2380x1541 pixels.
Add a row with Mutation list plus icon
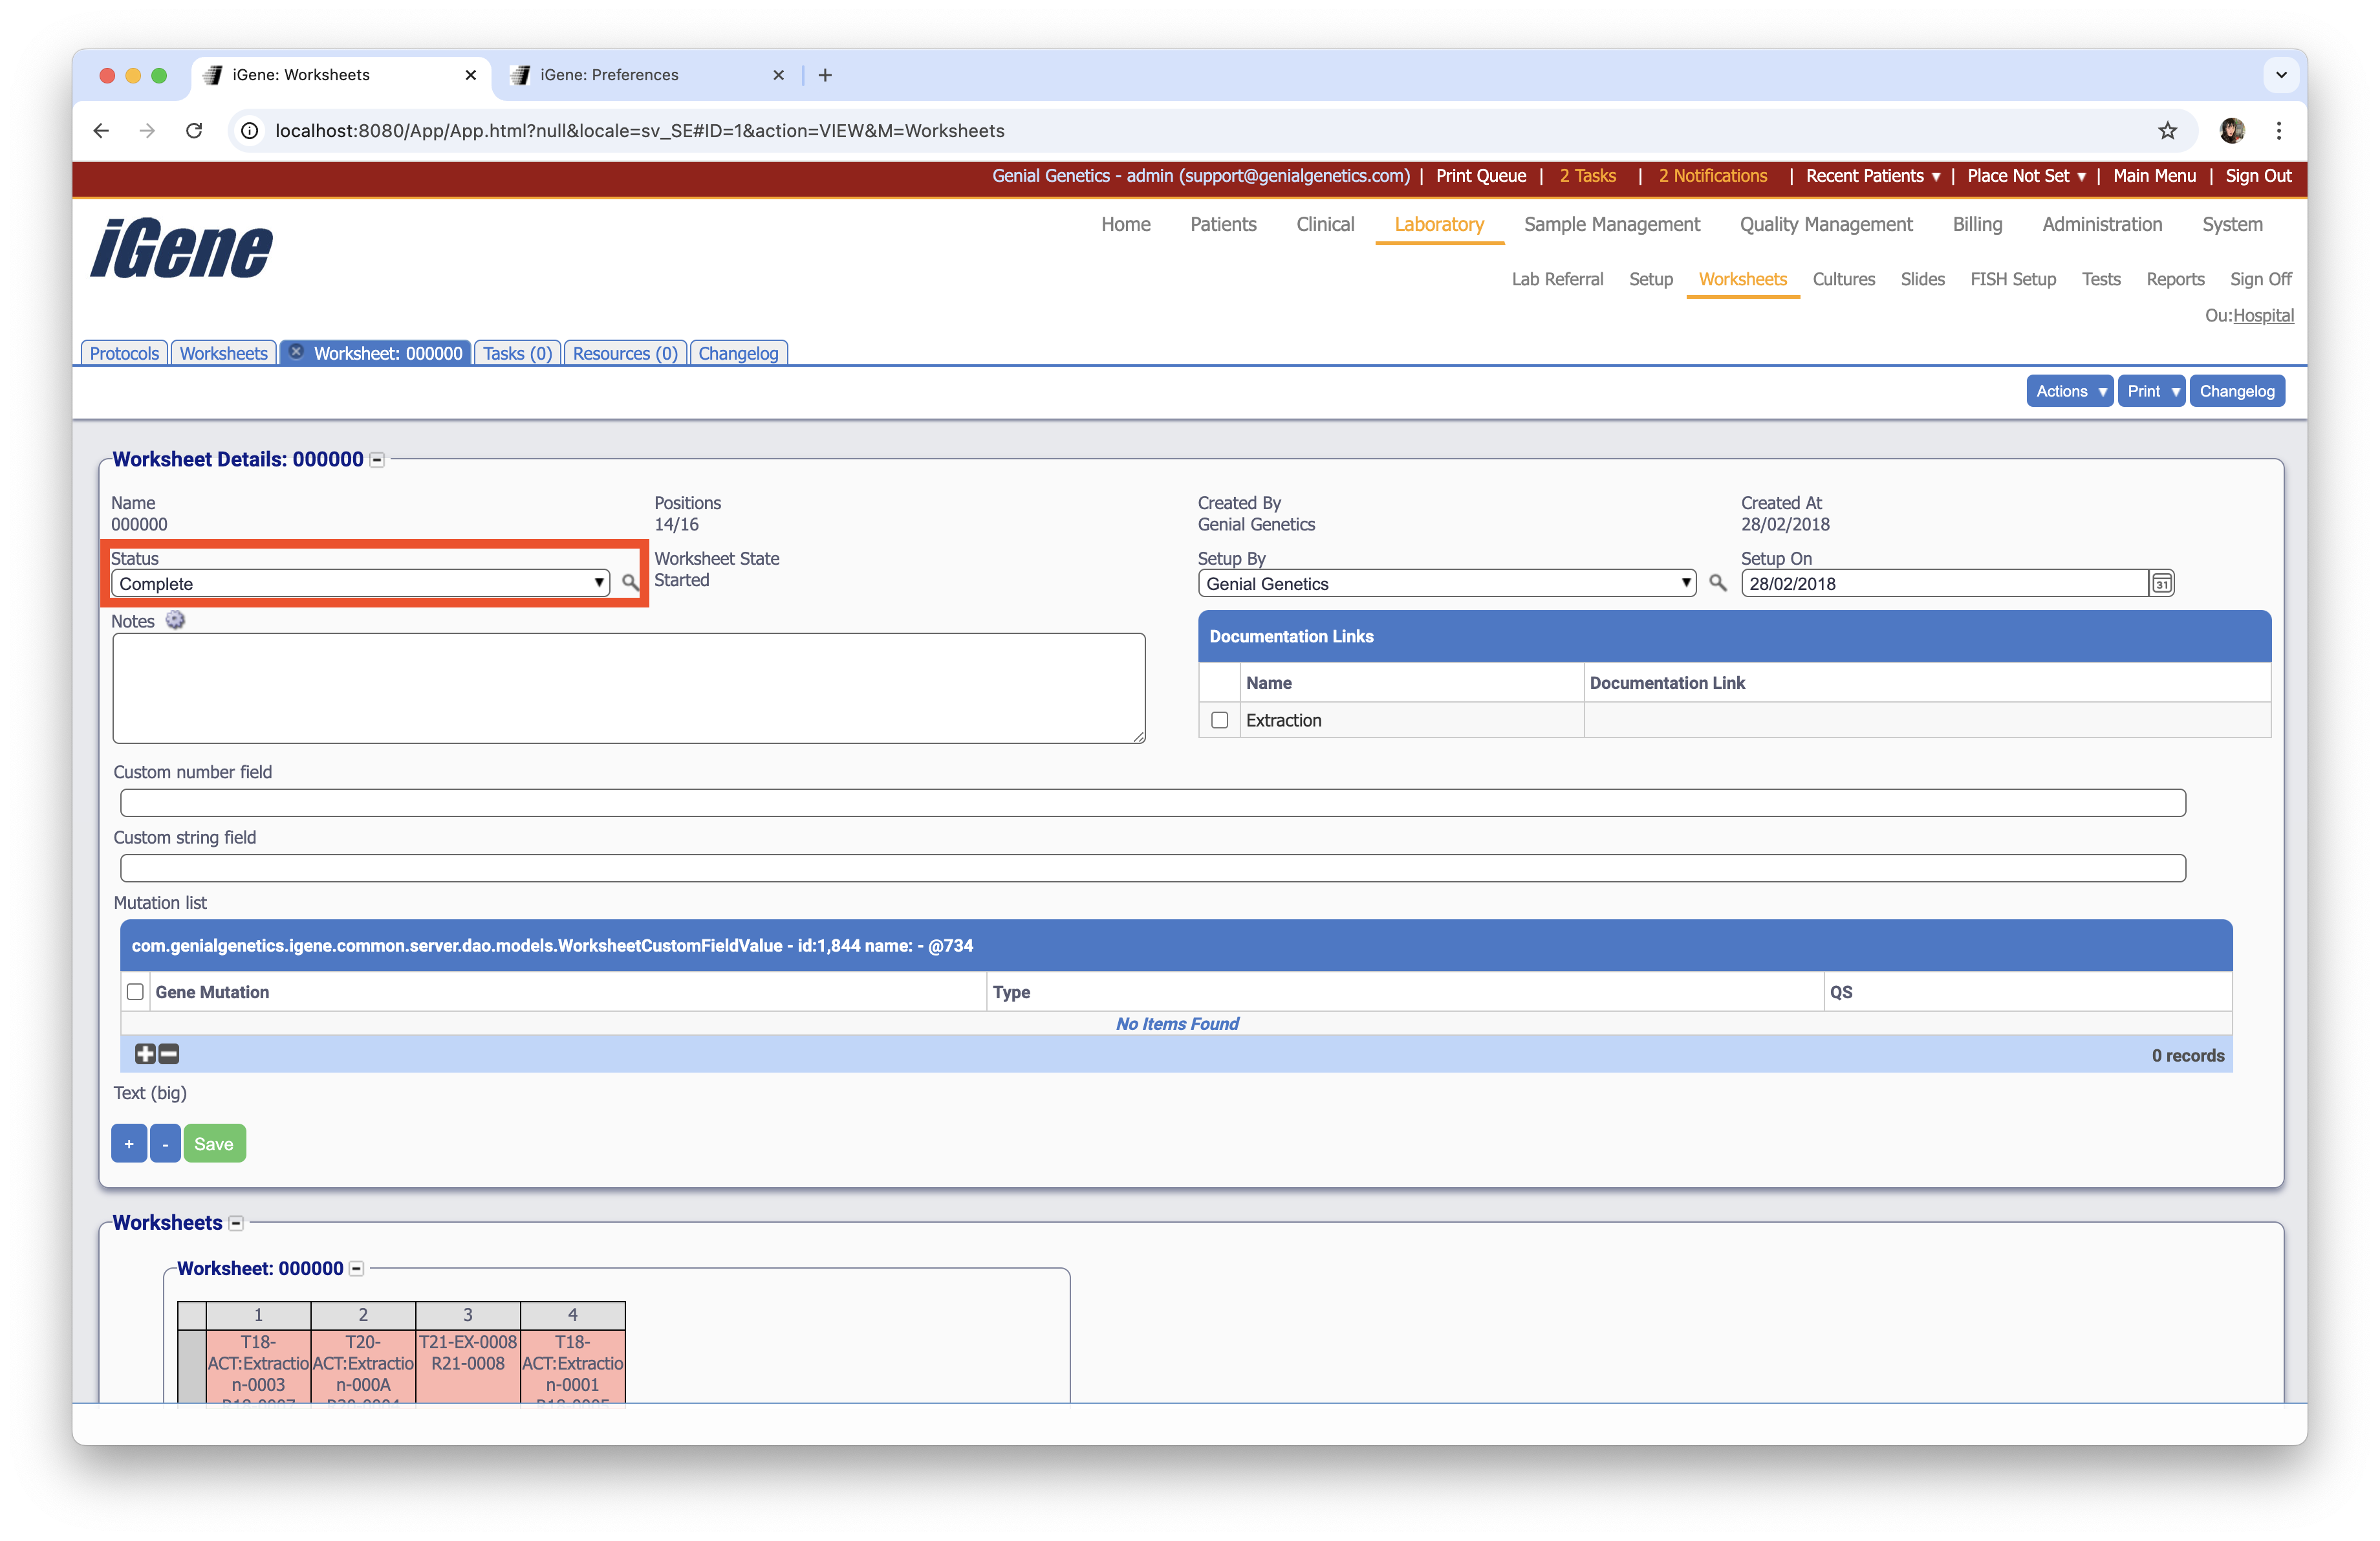pos(145,1054)
